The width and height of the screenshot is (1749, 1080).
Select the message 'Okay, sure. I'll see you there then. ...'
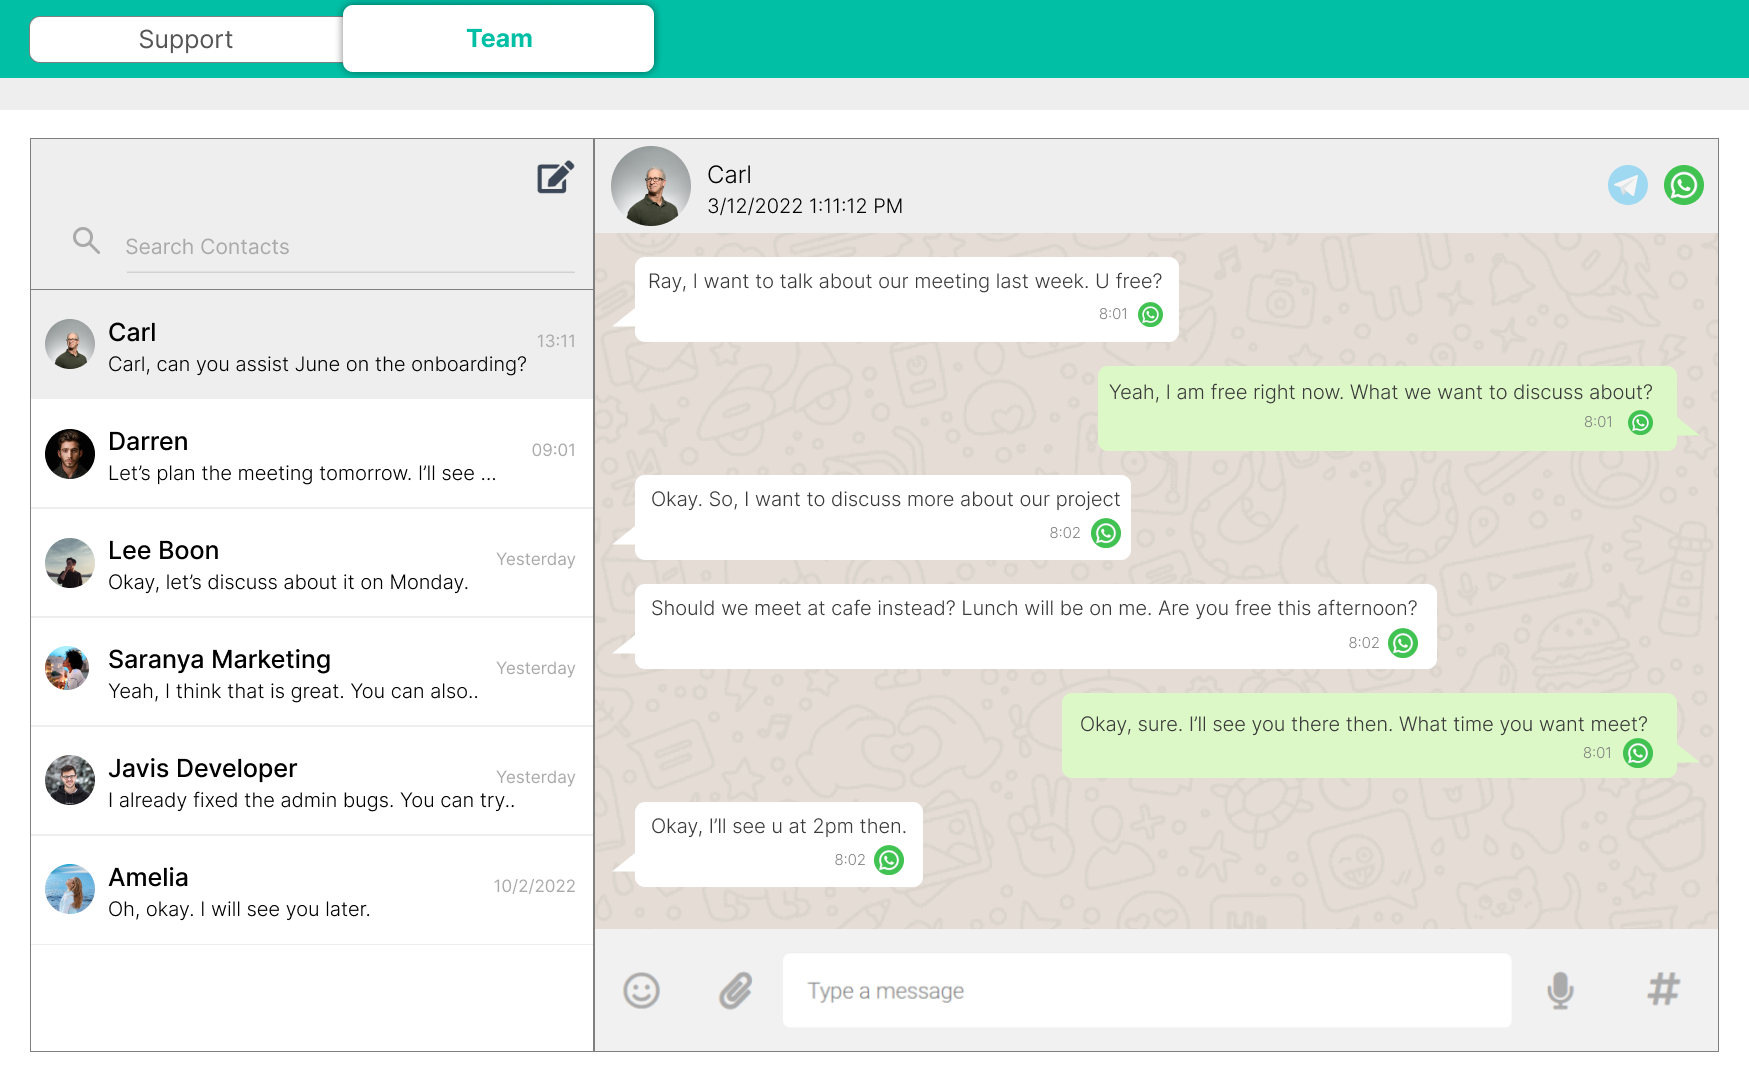click(x=1369, y=735)
